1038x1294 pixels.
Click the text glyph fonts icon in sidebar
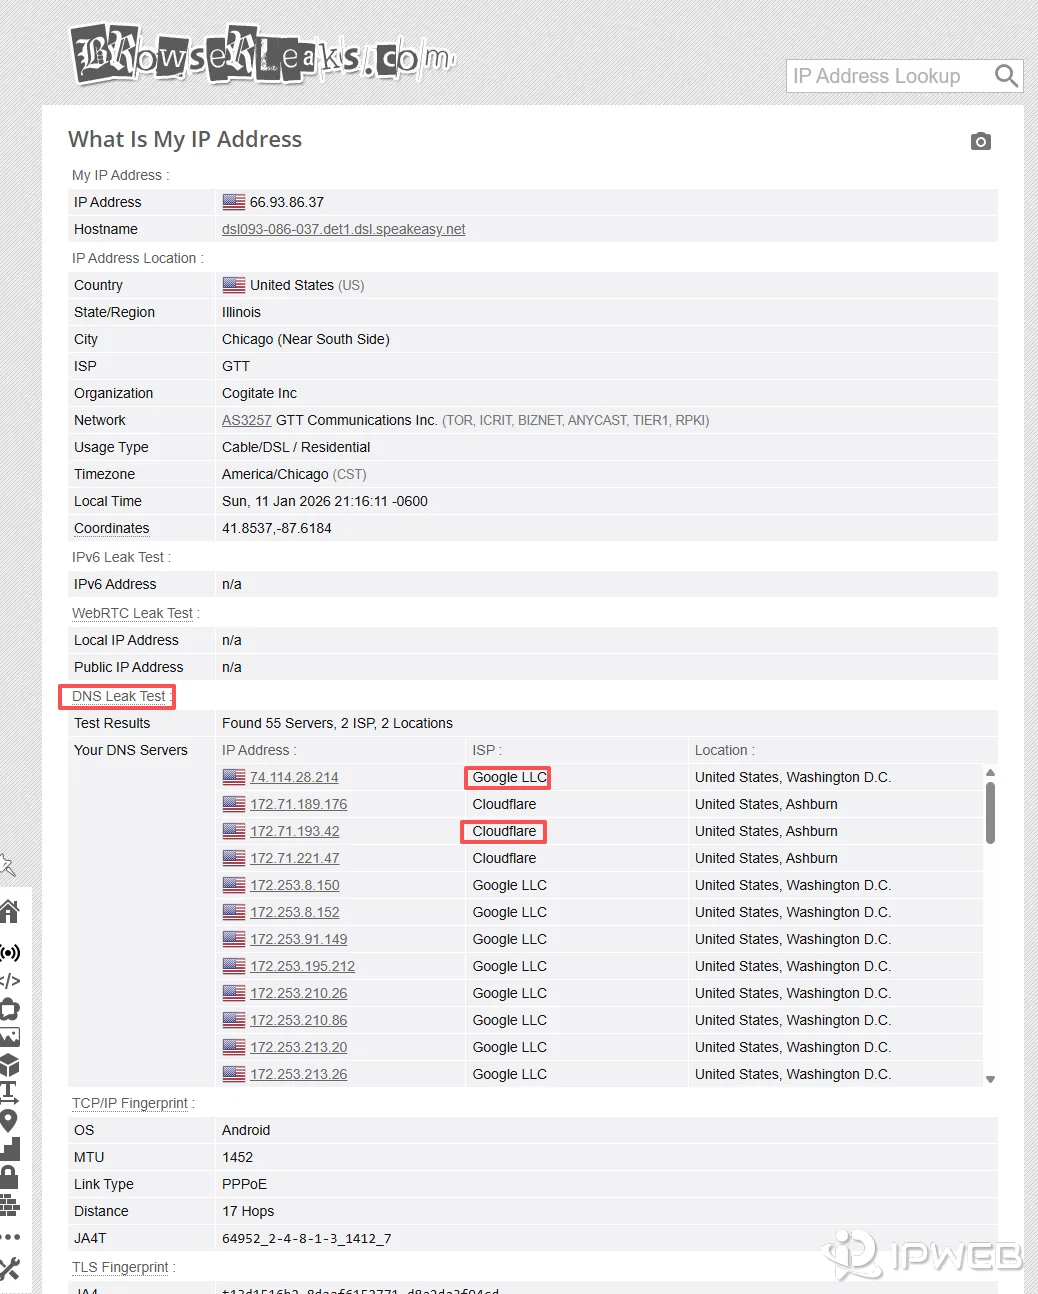tap(11, 1093)
